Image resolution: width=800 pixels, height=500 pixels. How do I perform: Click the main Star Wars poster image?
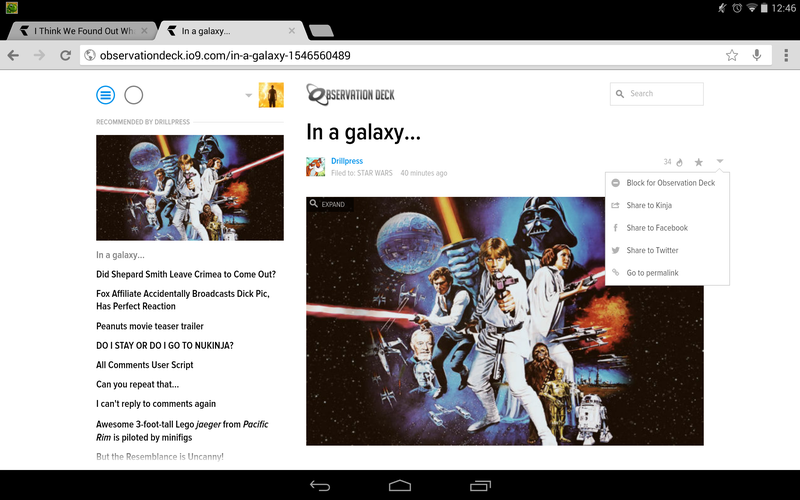pos(505,321)
